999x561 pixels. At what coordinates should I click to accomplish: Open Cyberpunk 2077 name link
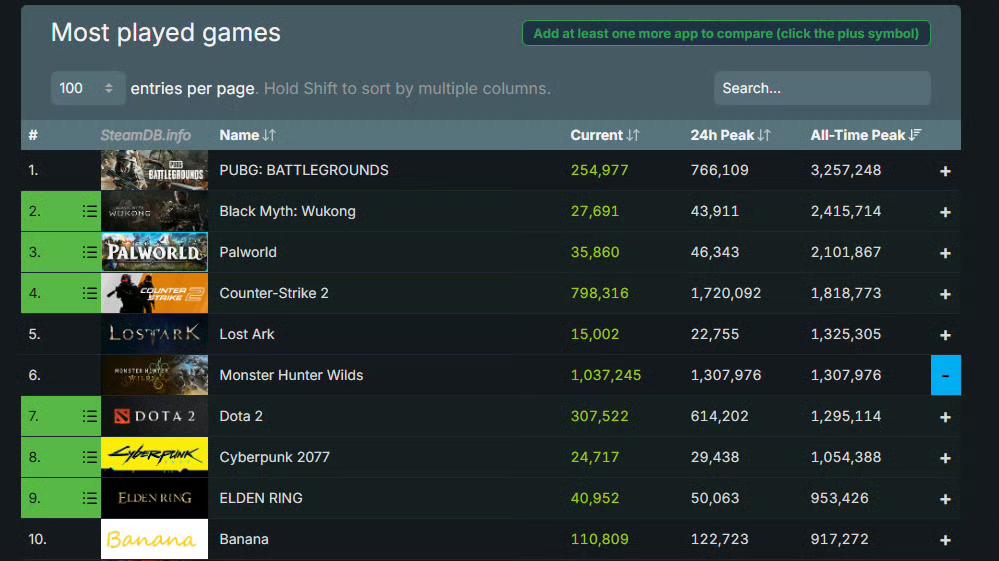[275, 457]
